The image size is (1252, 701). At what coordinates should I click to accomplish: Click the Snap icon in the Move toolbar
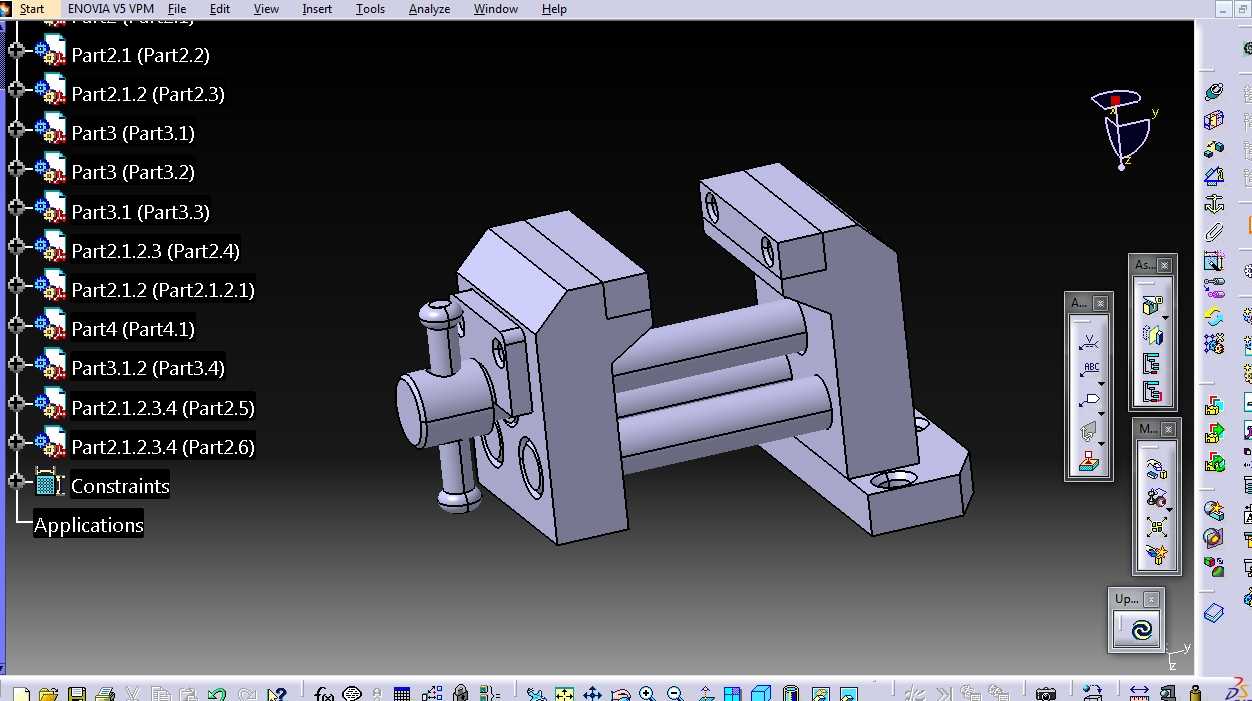click(1157, 497)
